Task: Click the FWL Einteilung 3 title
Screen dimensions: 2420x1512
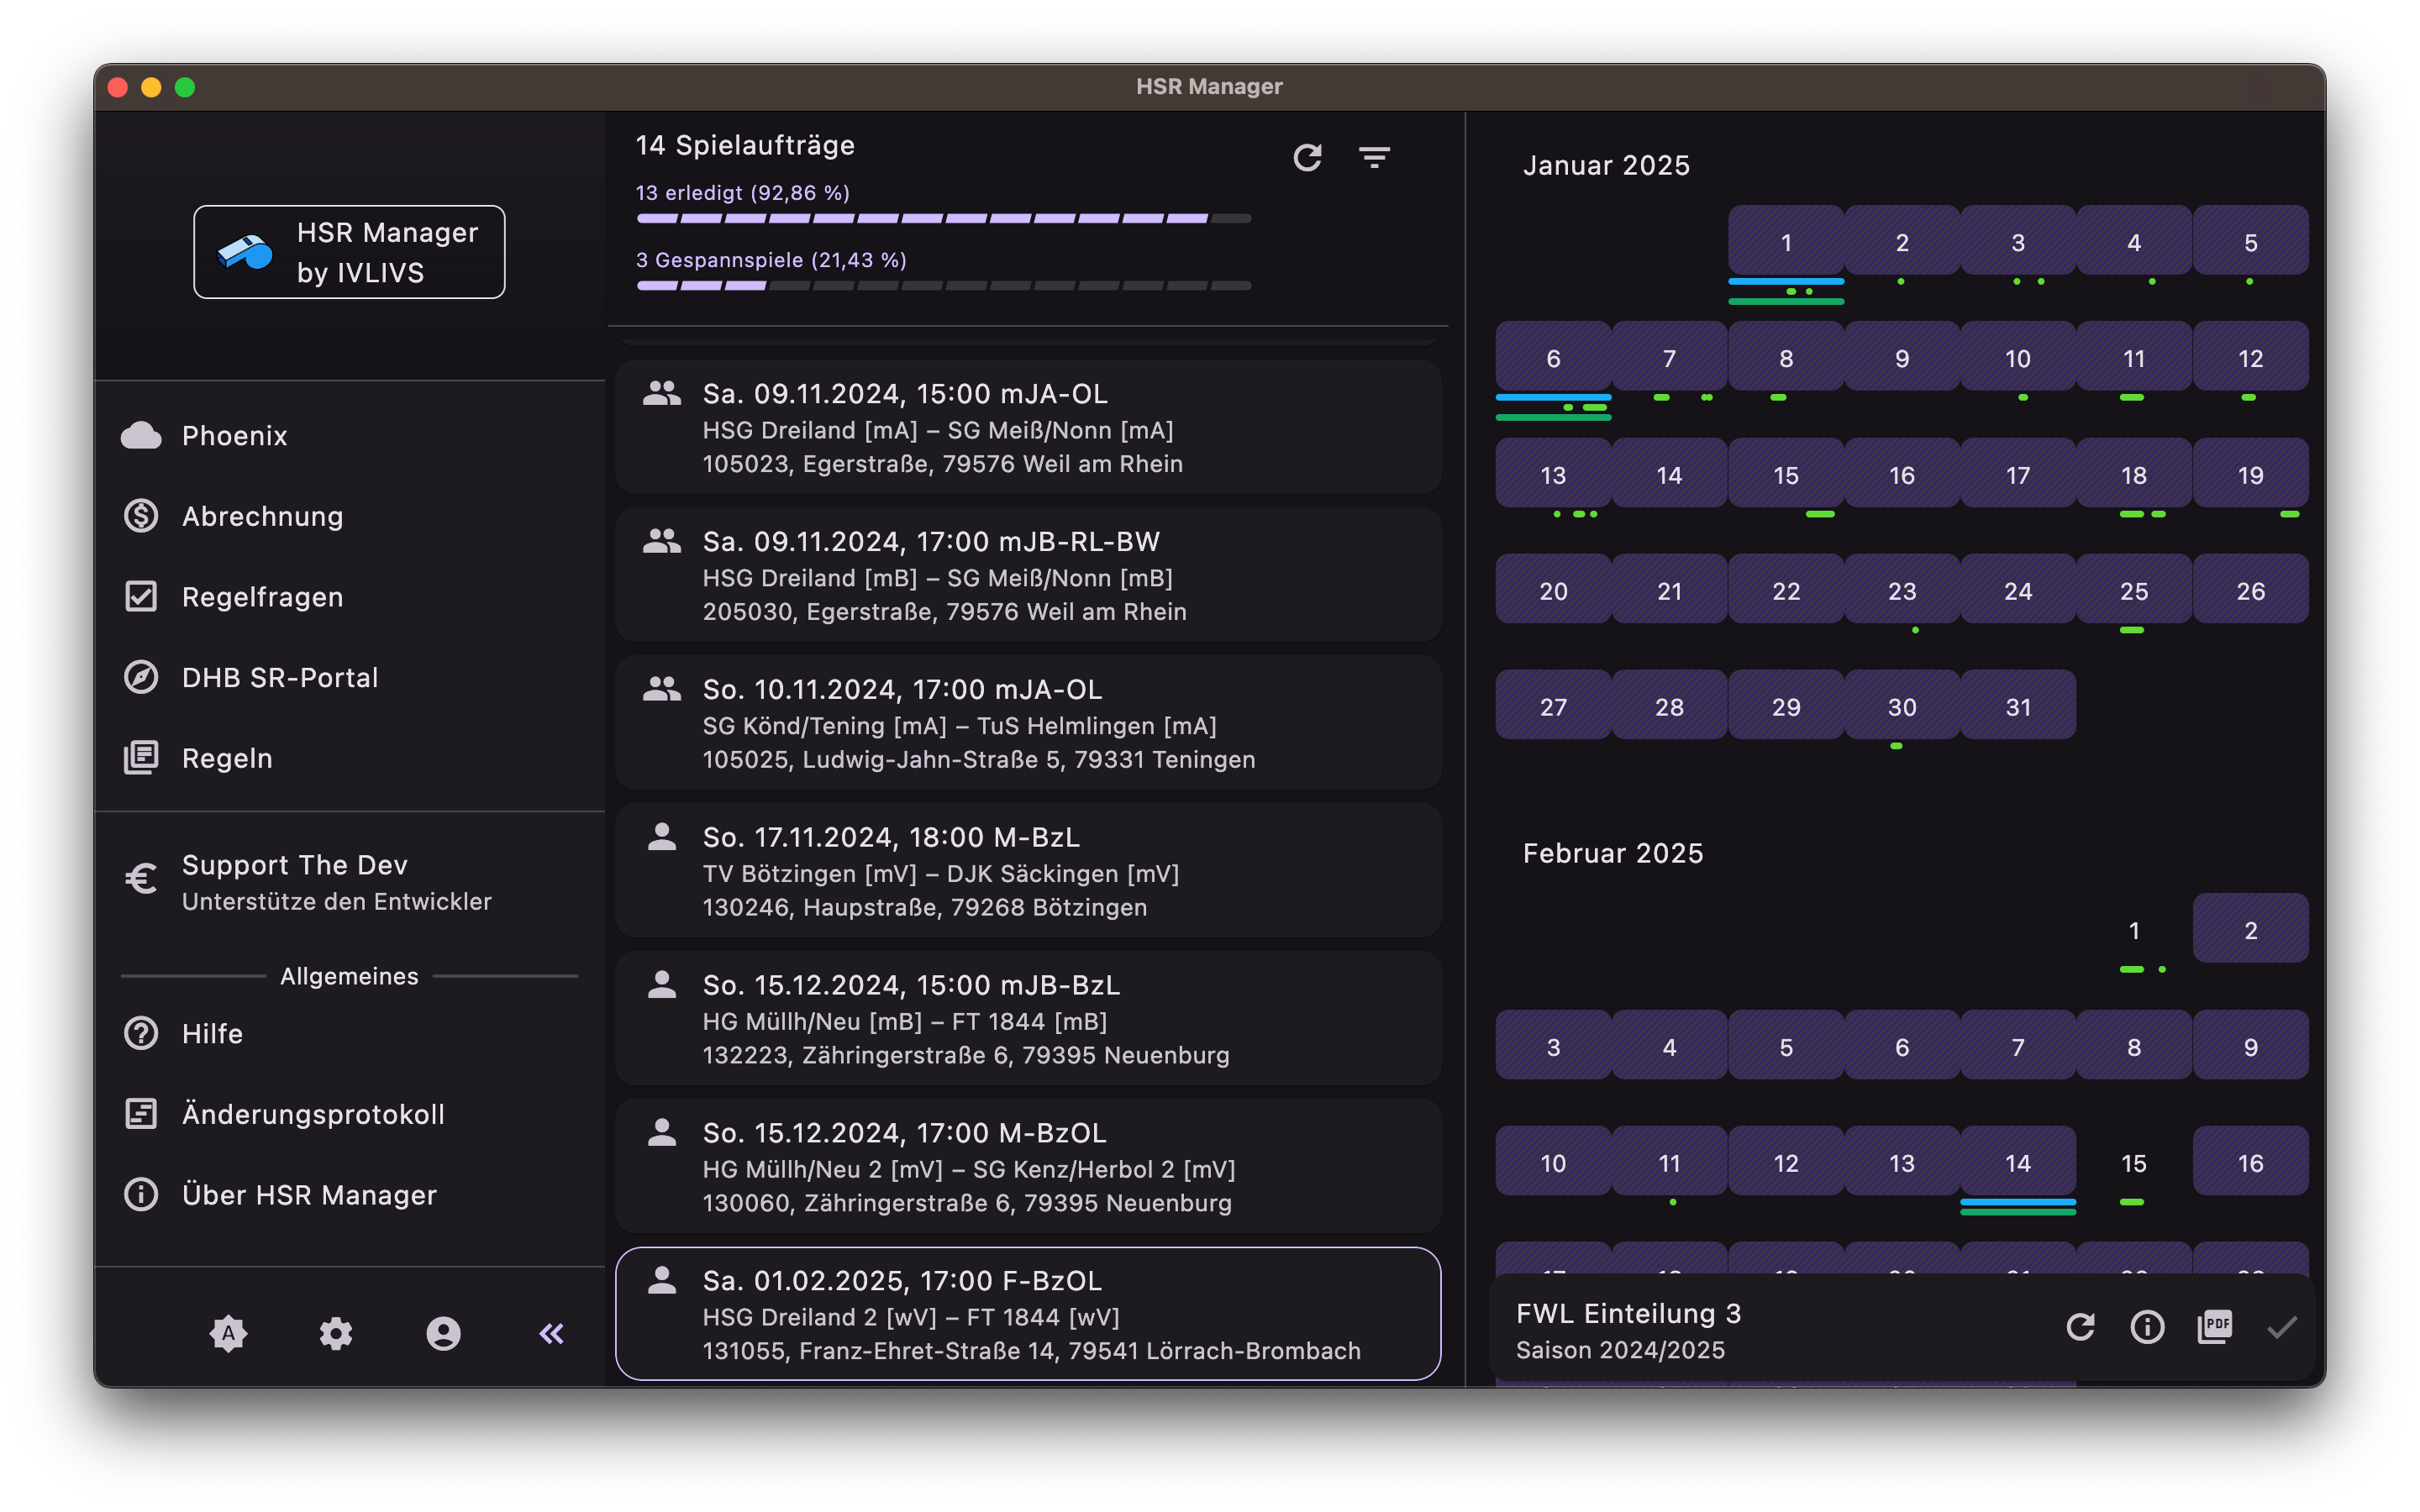Action: (1628, 1313)
